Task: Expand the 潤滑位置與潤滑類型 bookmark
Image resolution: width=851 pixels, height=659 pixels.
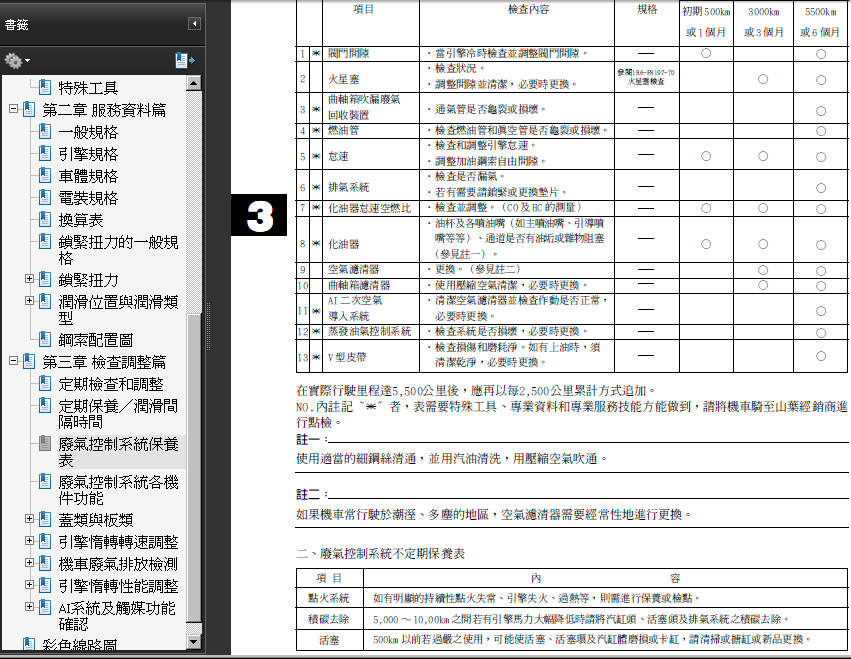Action: point(30,300)
